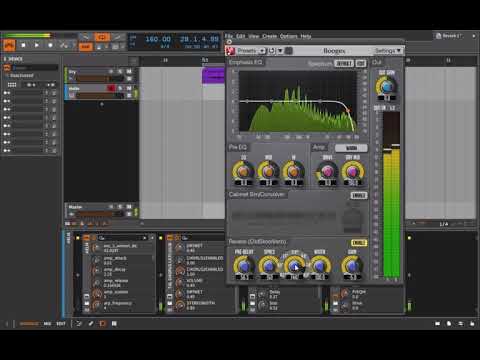Stop playback in the transport
The image size is (480, 360).
tap(23, 45)
